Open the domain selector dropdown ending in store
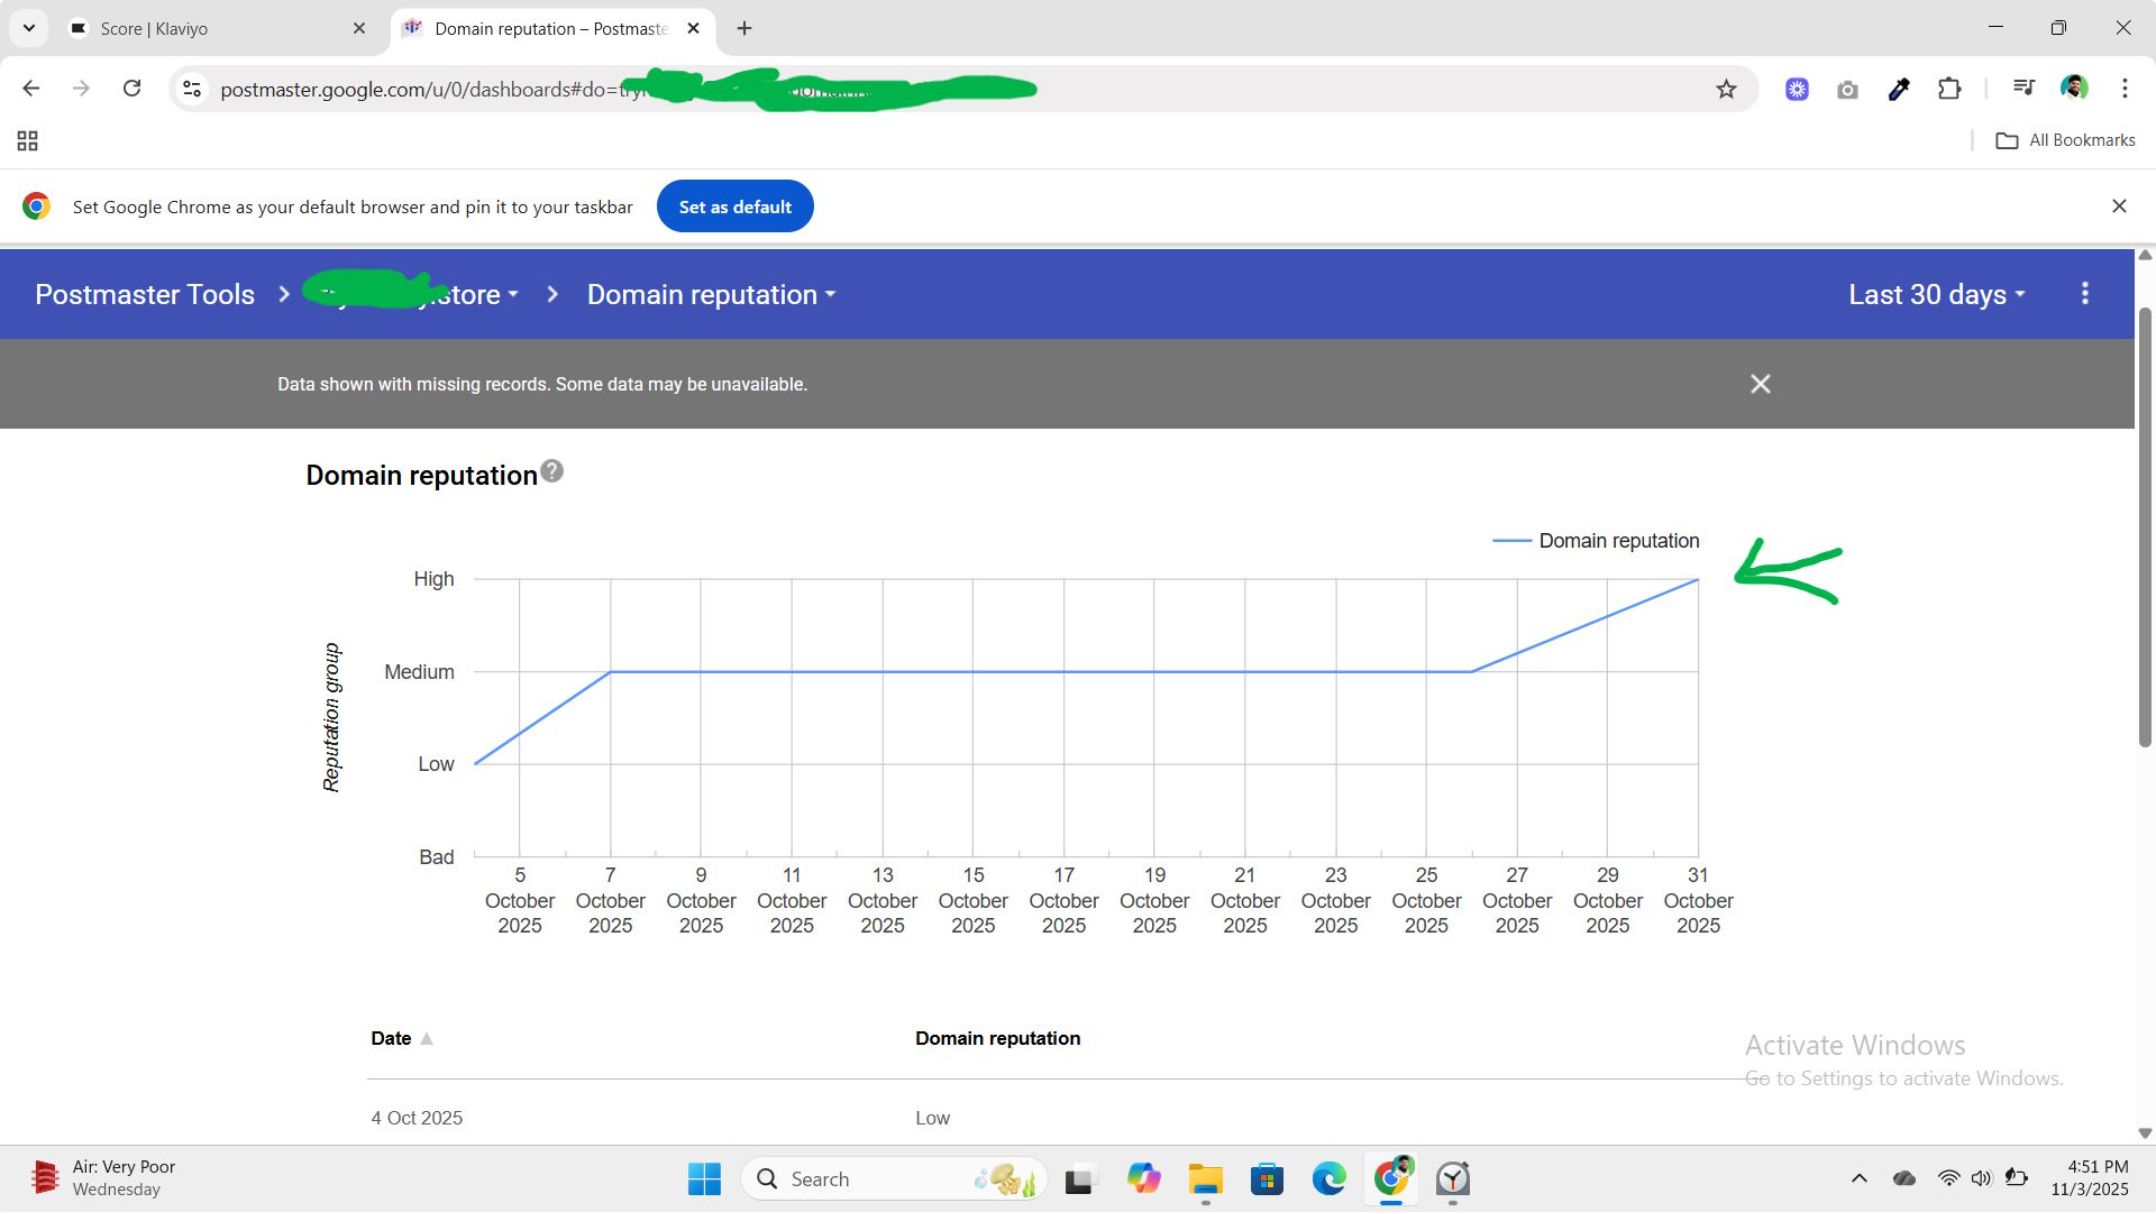The image size is (2156, 1214). pyautogui.click(x=413, y=294)
